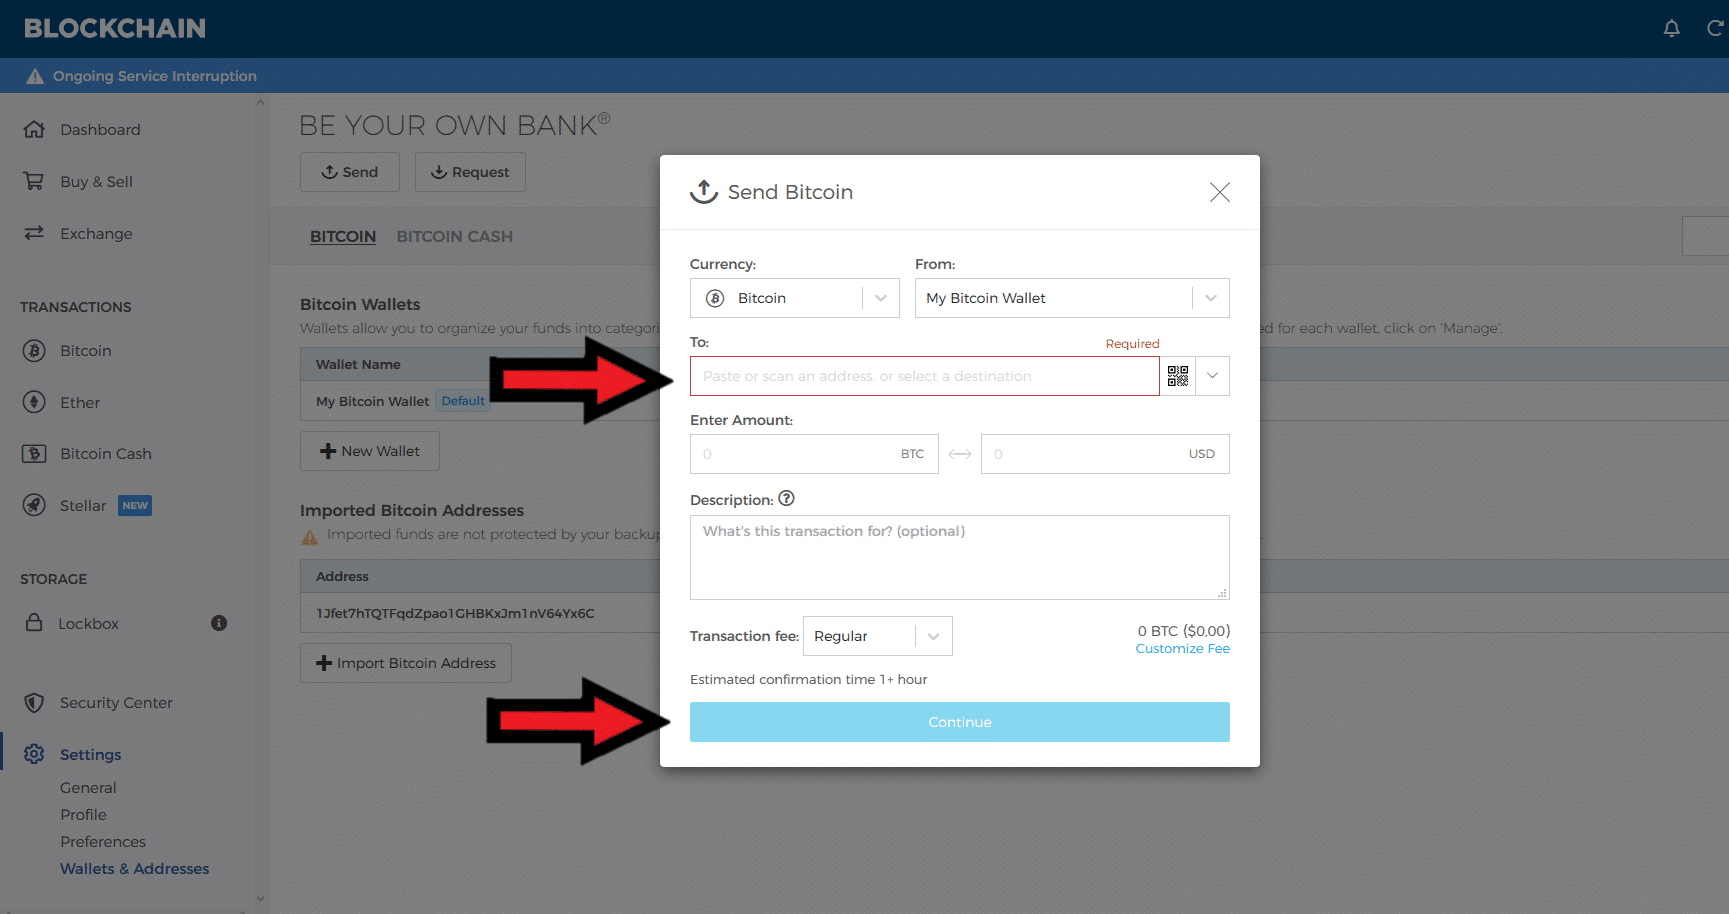Open the From dropdown My Bitcoin Wallet
Viewport: 1729px width, 914px height.
(x=1072, y=298)
